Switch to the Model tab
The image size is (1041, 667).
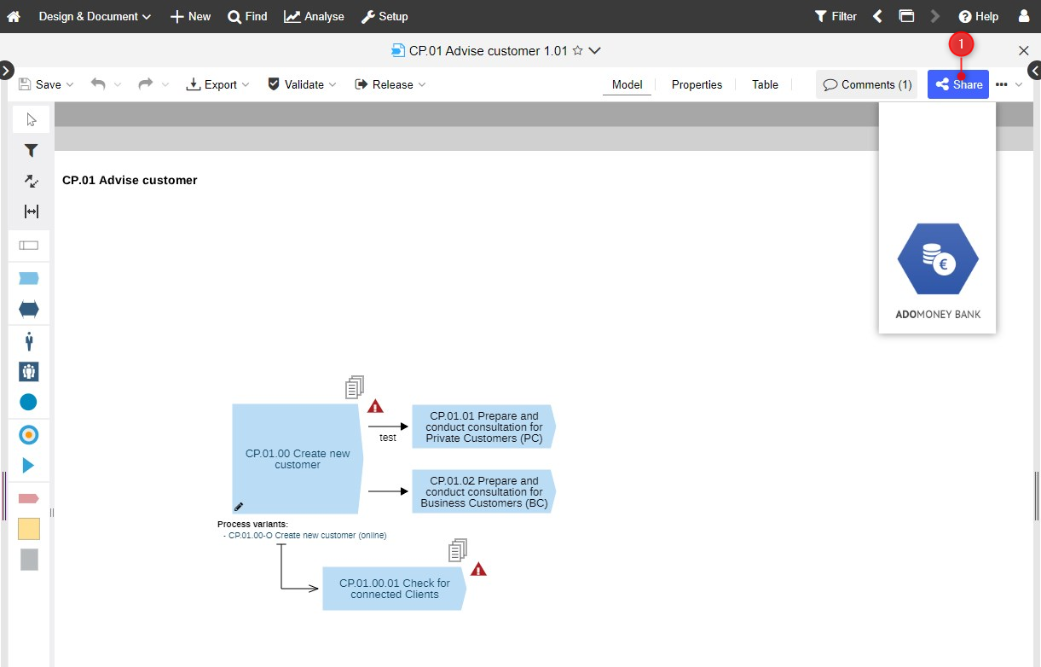pyautogui.click(x=627, y=84)
